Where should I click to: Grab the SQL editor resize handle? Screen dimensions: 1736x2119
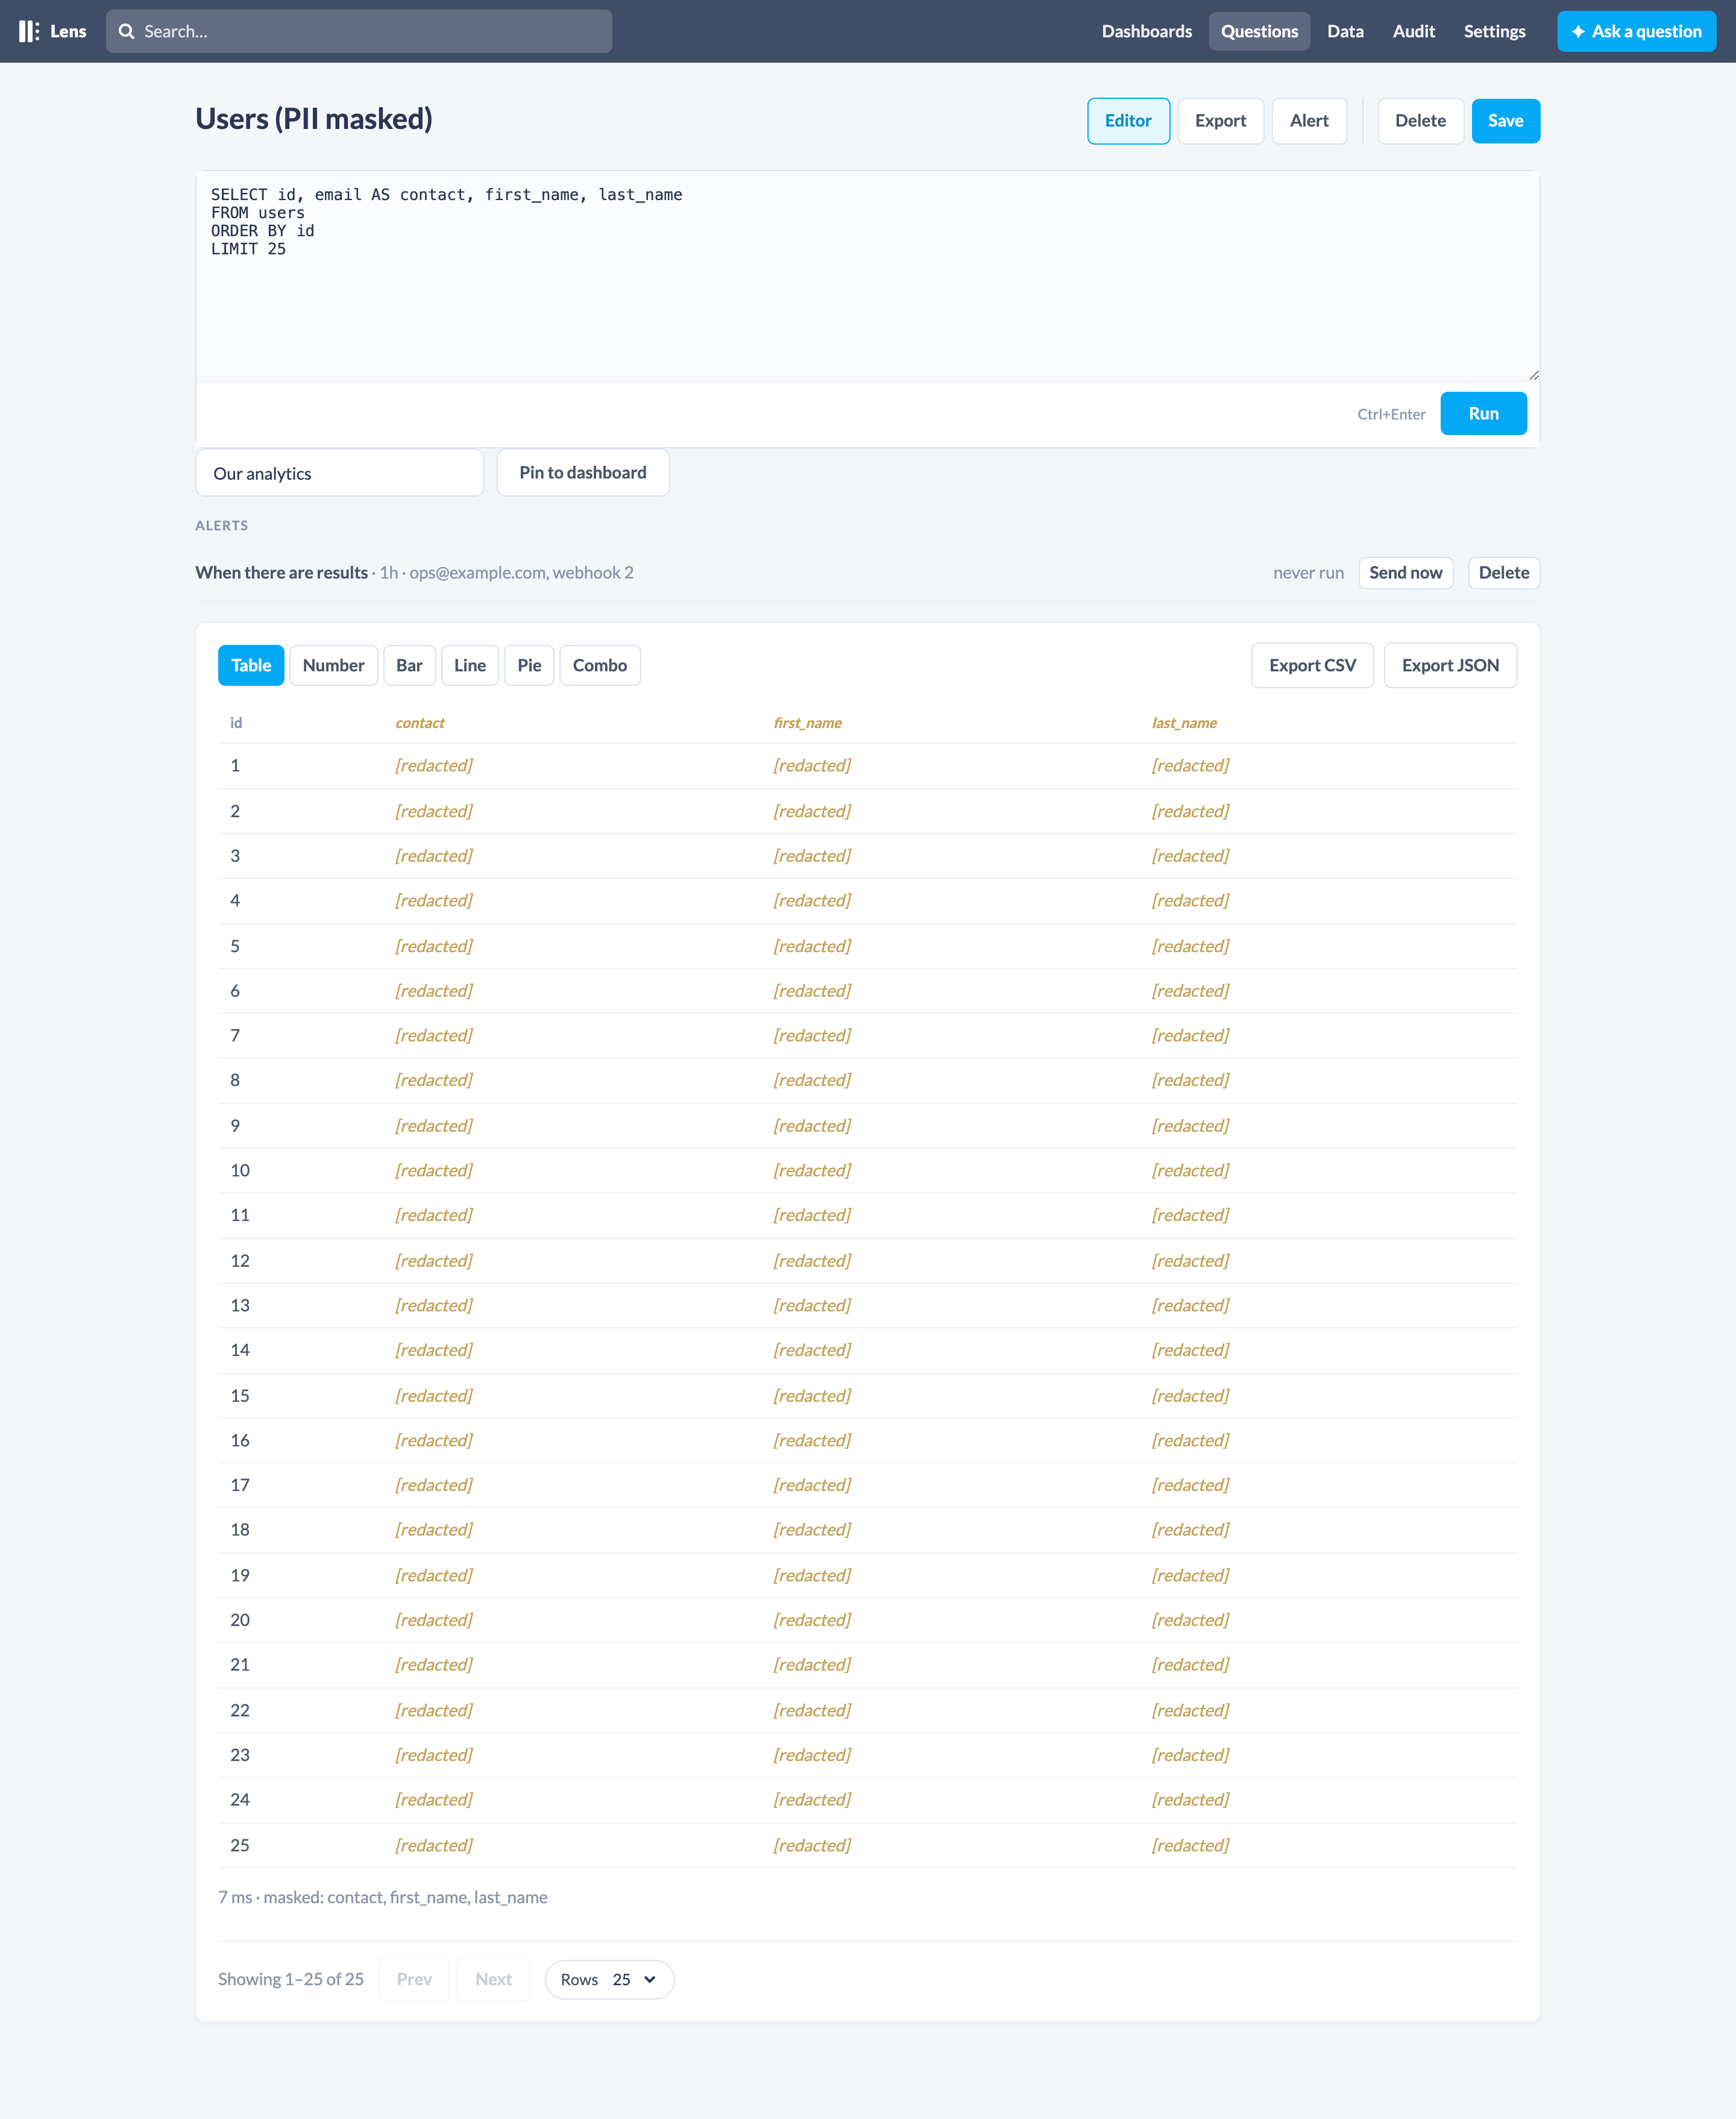1533,375
